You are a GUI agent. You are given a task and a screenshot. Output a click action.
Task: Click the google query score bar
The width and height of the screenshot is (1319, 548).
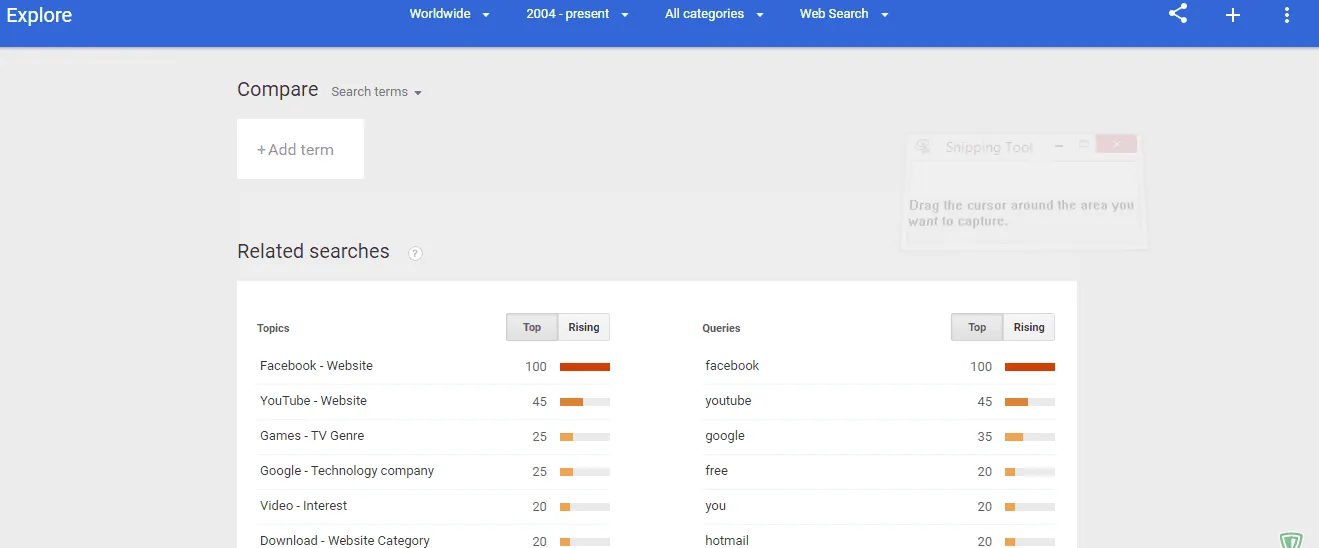(1030, 437)
